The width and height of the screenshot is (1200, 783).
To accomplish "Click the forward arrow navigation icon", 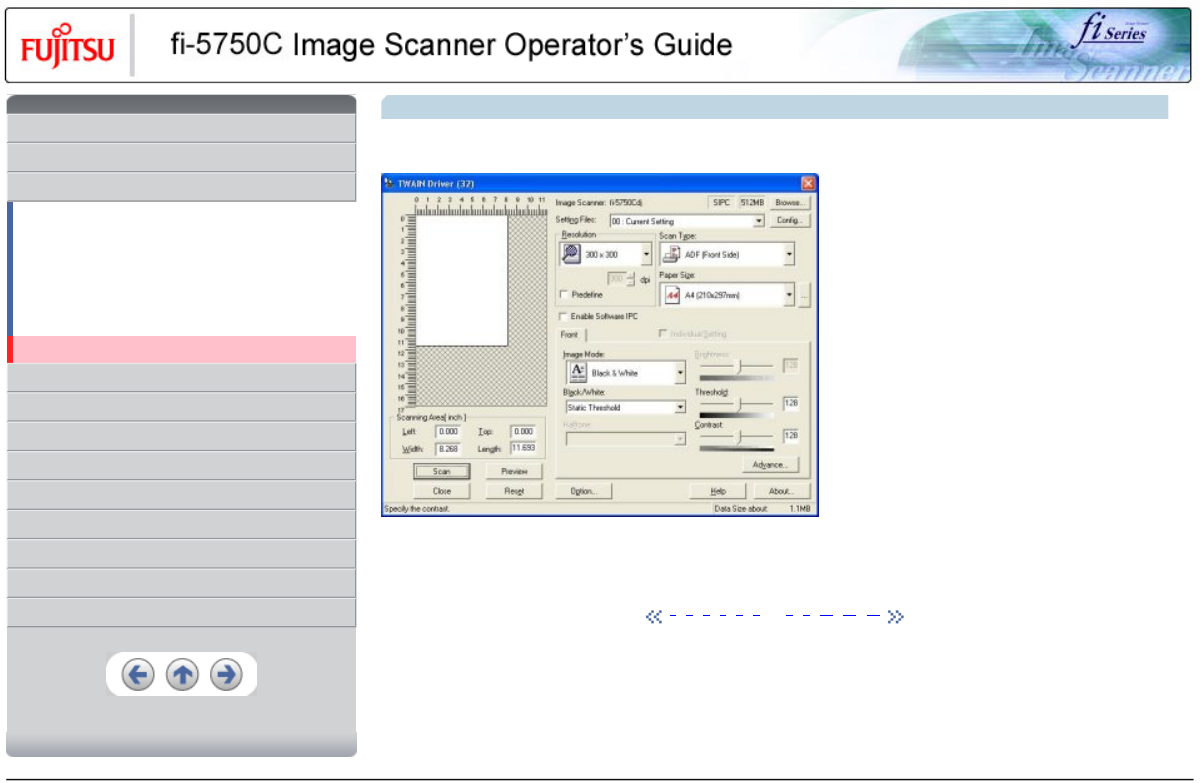I will click(x=226, y=675).
